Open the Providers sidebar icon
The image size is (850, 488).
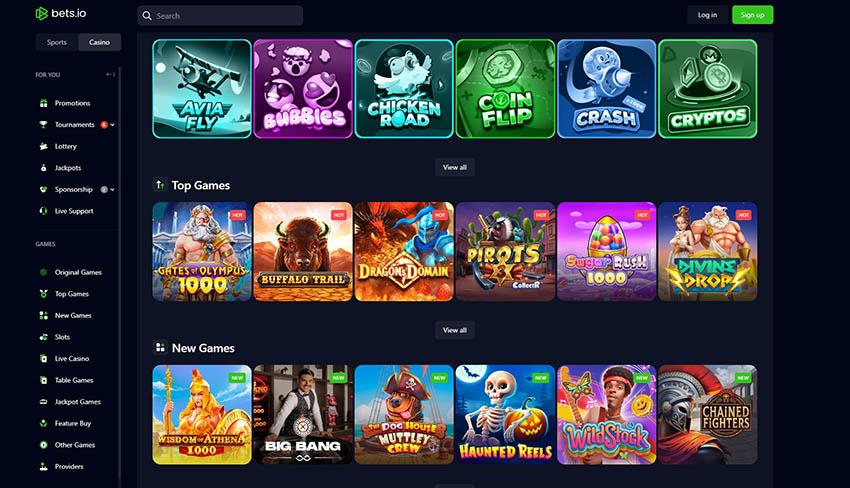(x=43, y=466)
